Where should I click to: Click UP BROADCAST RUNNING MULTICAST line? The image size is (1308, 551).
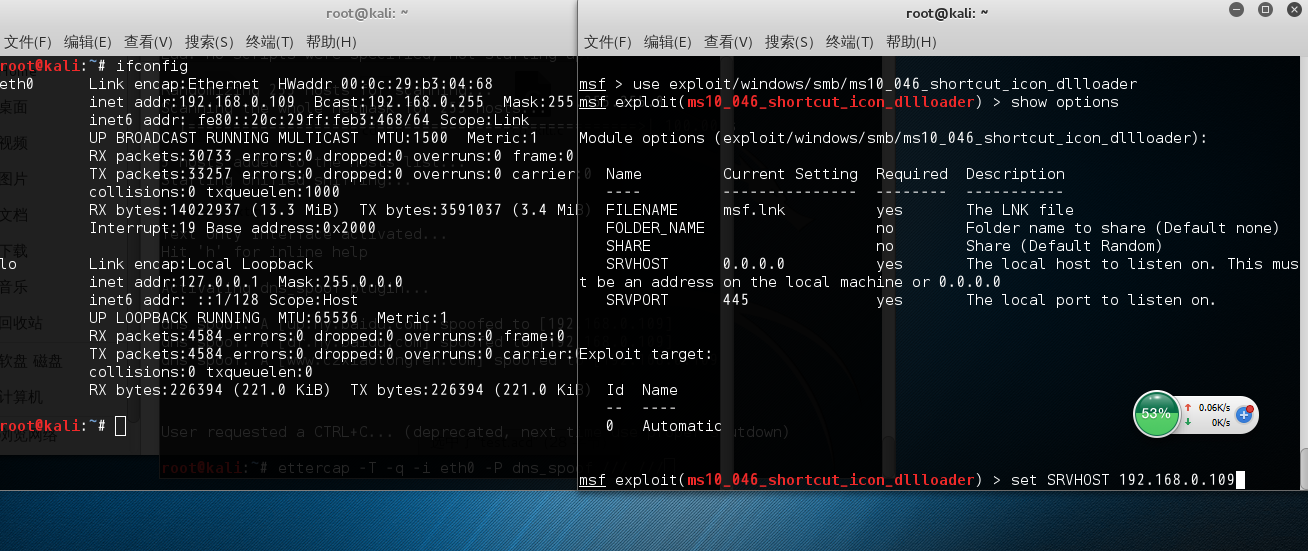click(x=314, y=138)
